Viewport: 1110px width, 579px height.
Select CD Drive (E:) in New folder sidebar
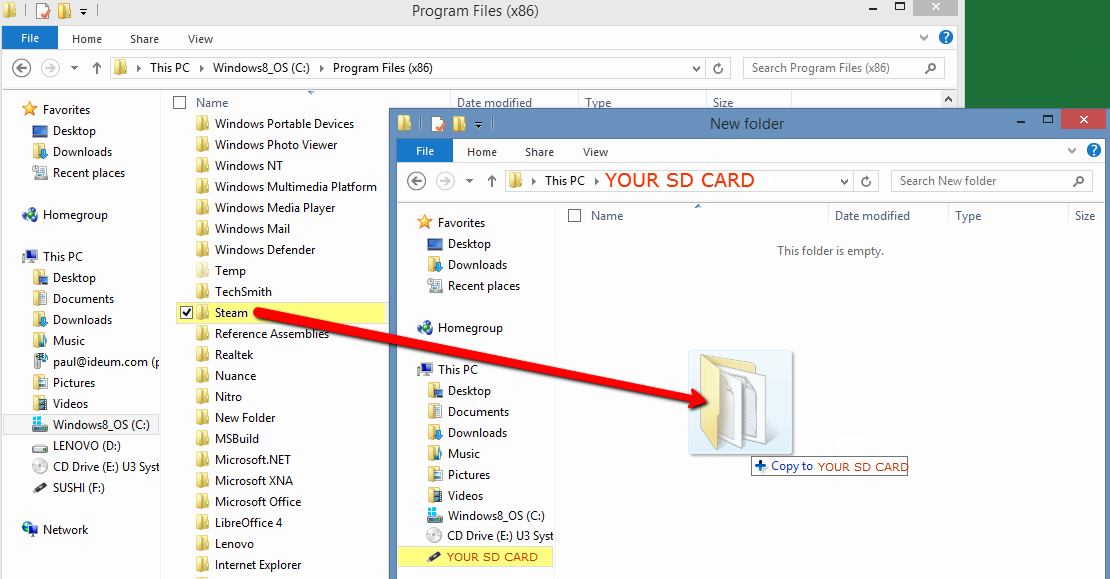pos(490,536)
